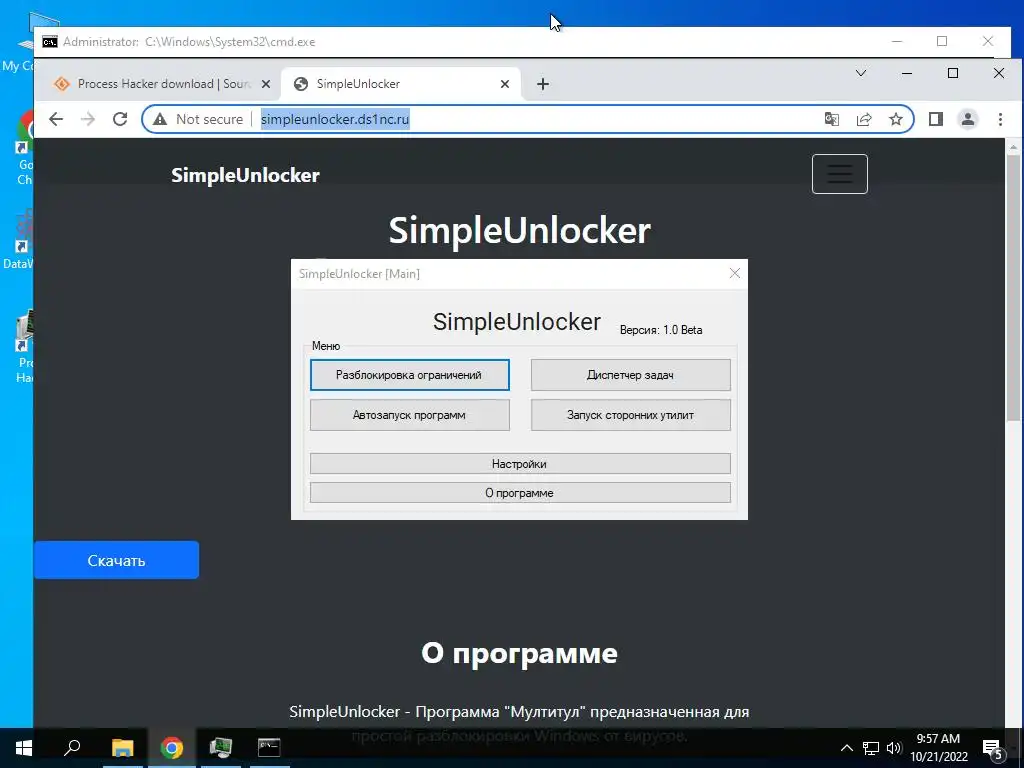Open volume control tray icon
Image resolution: width=1024 pixels, height=768 pixels.
point(894,748)
